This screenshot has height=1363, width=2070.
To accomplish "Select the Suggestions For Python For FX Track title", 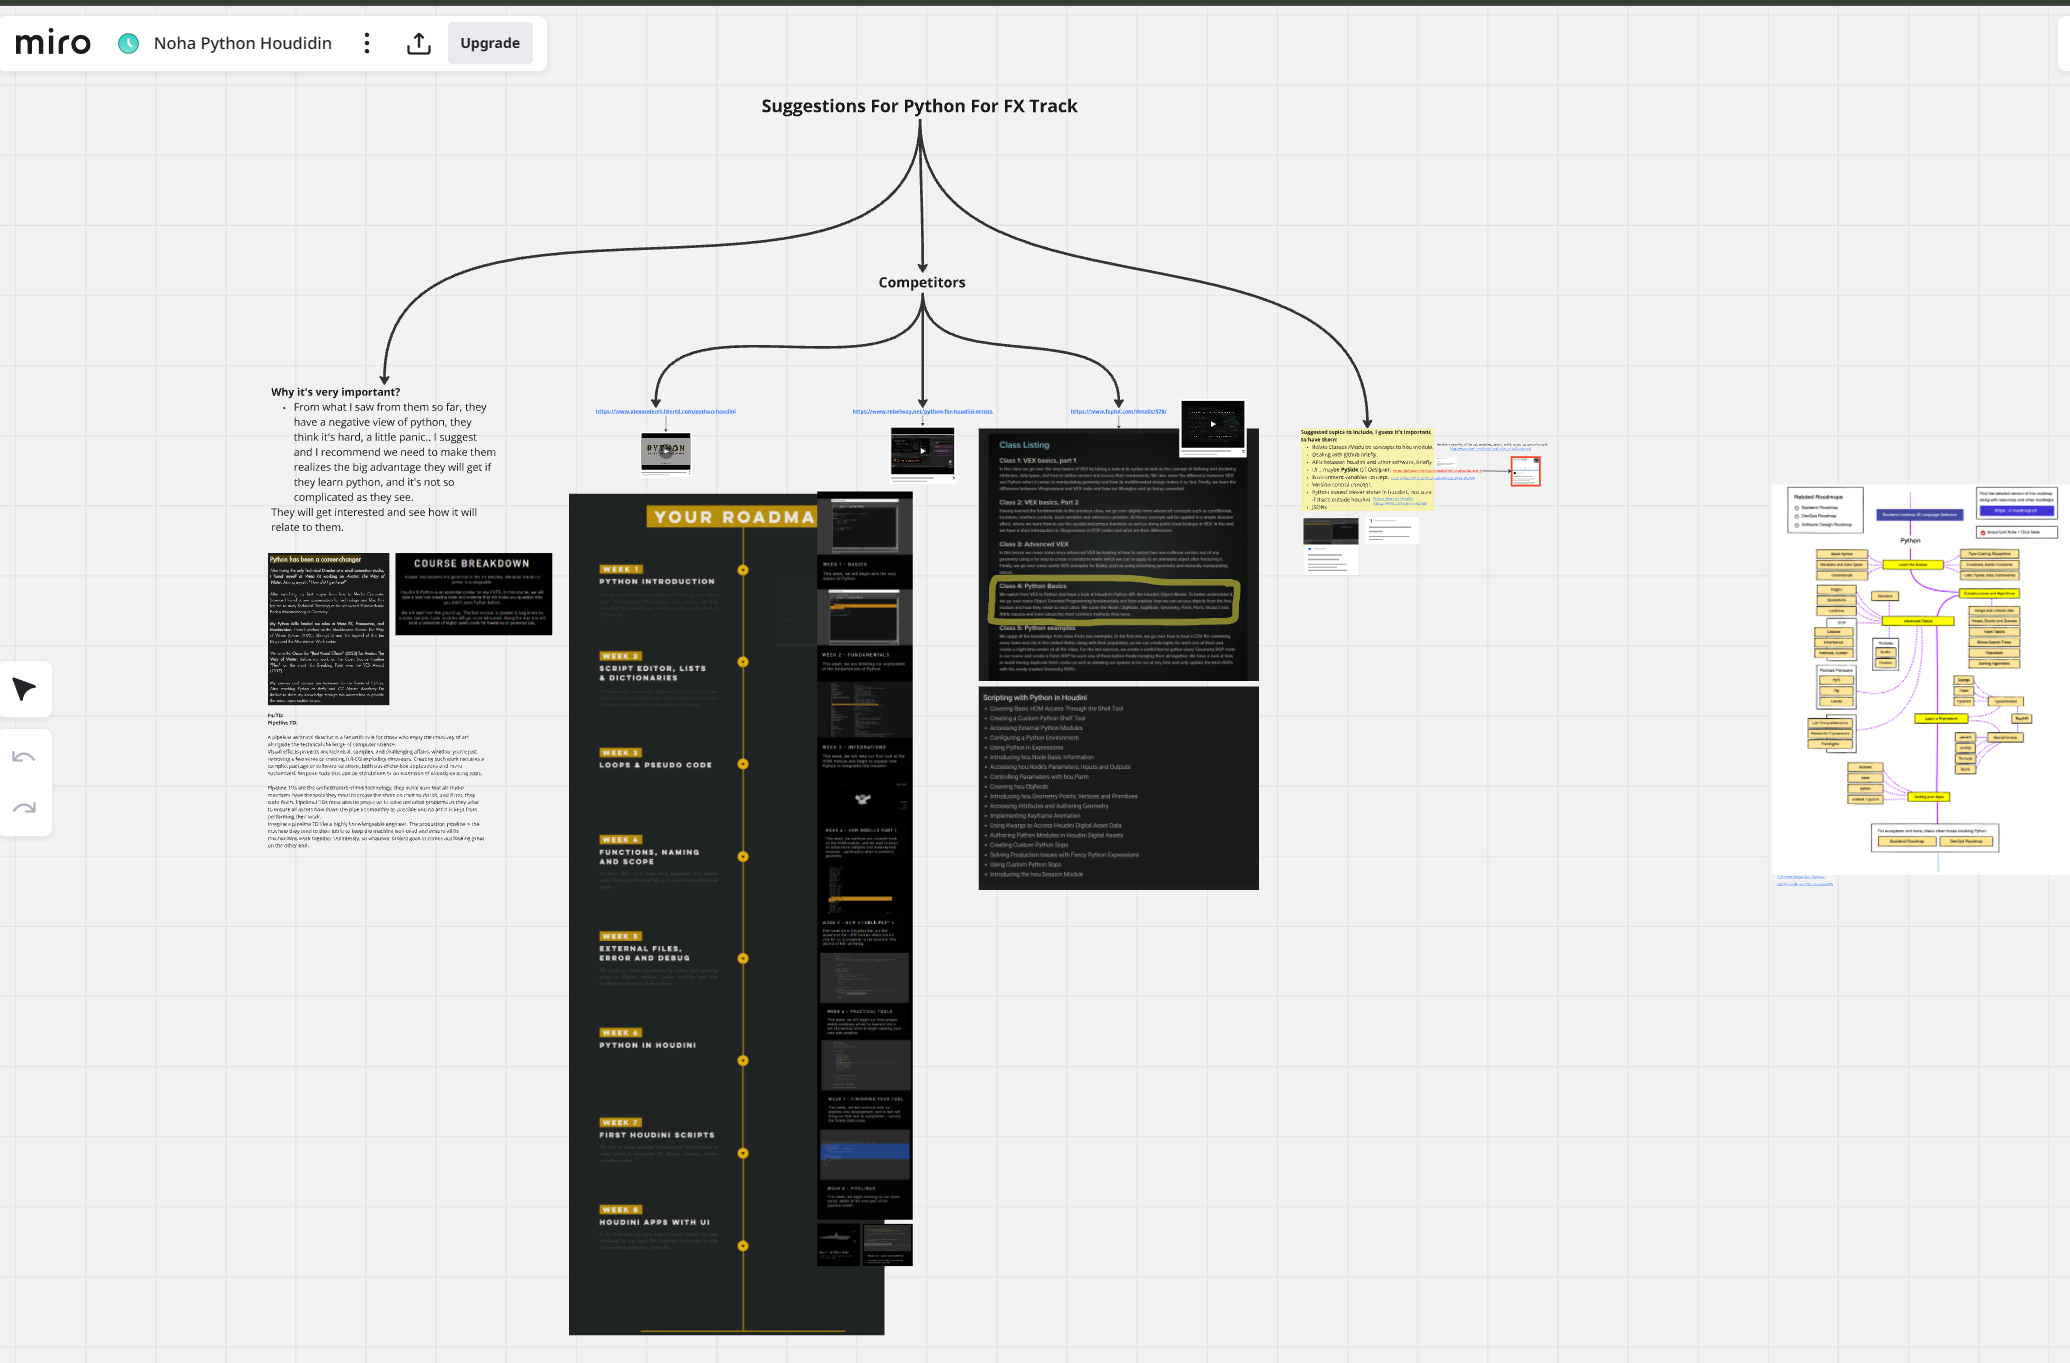I will pyautogui.click(x=919, y=106).
